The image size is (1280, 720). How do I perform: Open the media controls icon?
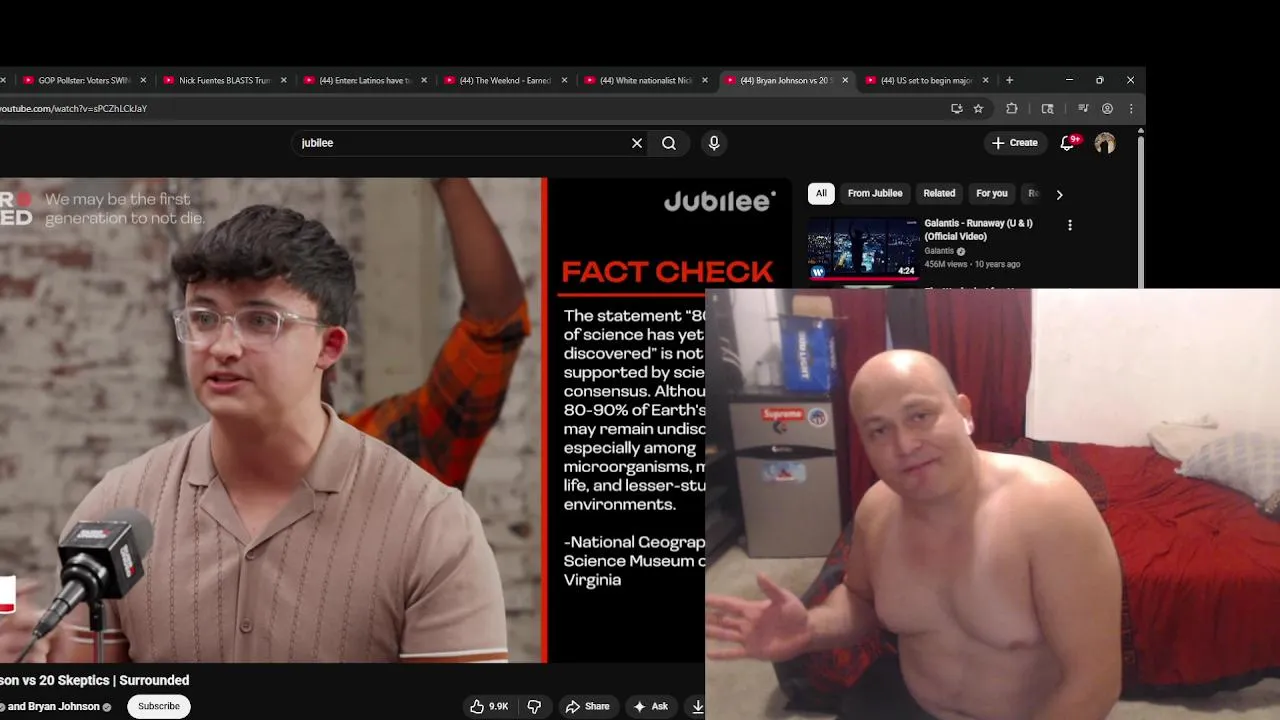click(1083, 108)
